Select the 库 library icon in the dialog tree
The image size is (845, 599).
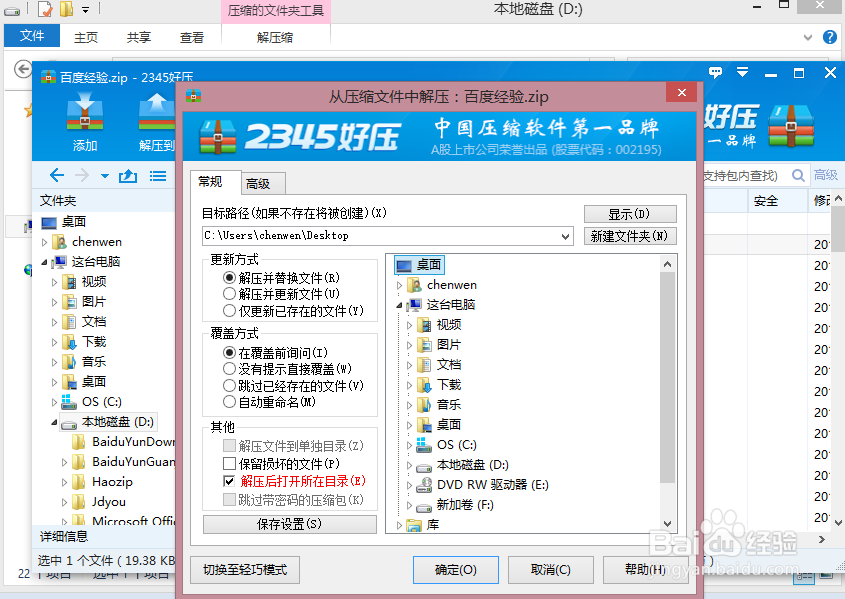pos(414,525)
